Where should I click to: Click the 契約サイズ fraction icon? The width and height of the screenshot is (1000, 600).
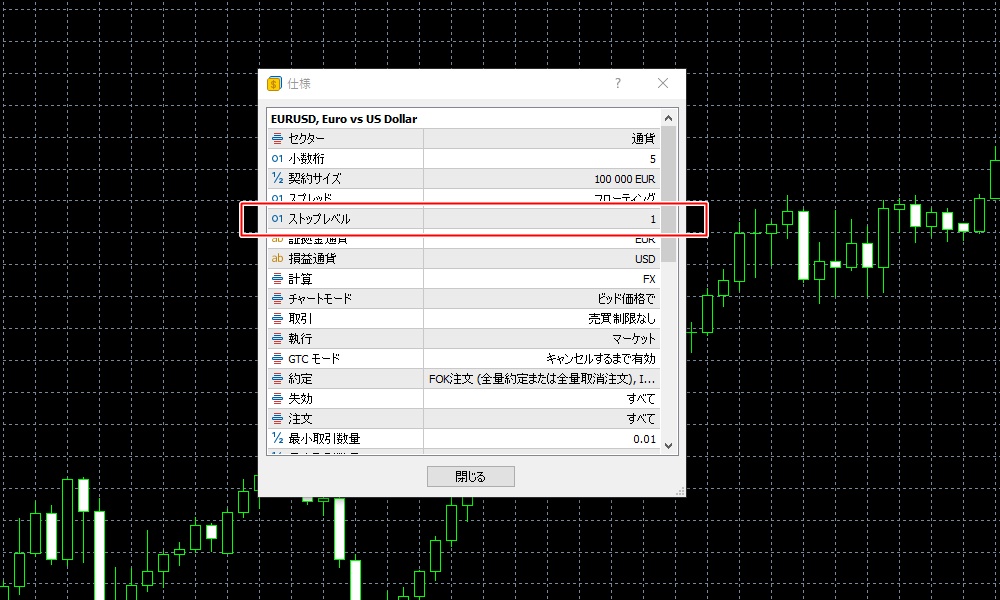click(278, 179)
